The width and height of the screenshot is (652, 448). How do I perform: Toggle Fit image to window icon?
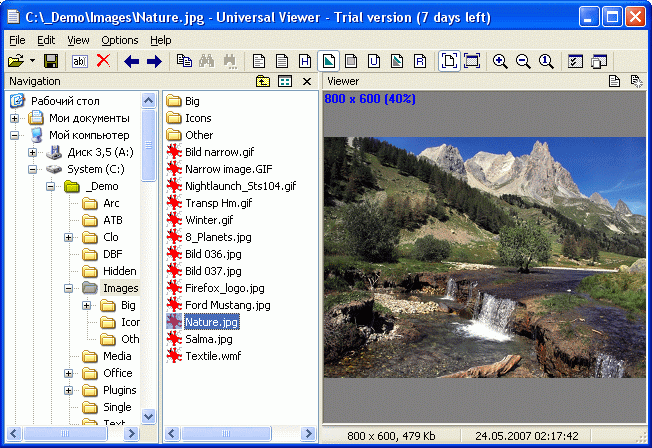tap(449, 61)
